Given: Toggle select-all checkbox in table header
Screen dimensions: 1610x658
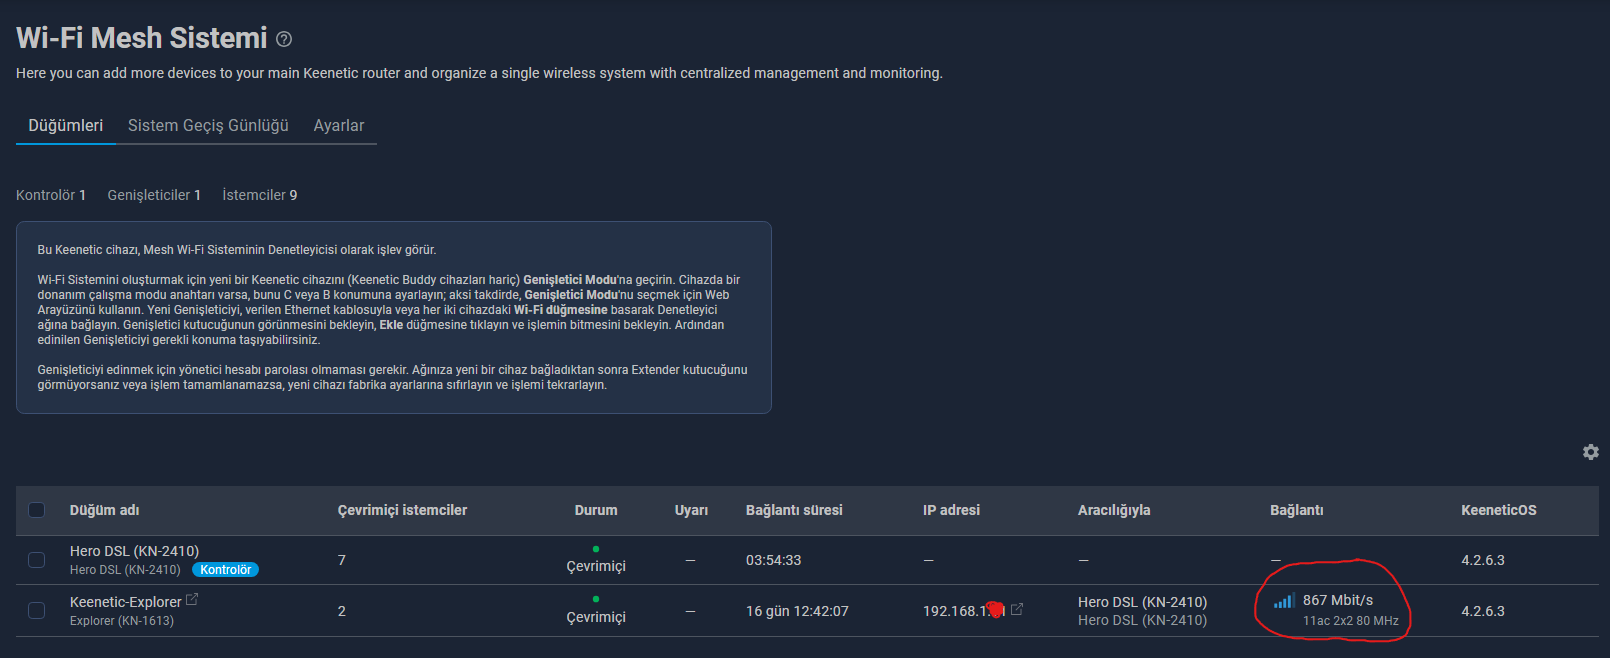Looking at the screenshot, I should coord(37,510).
